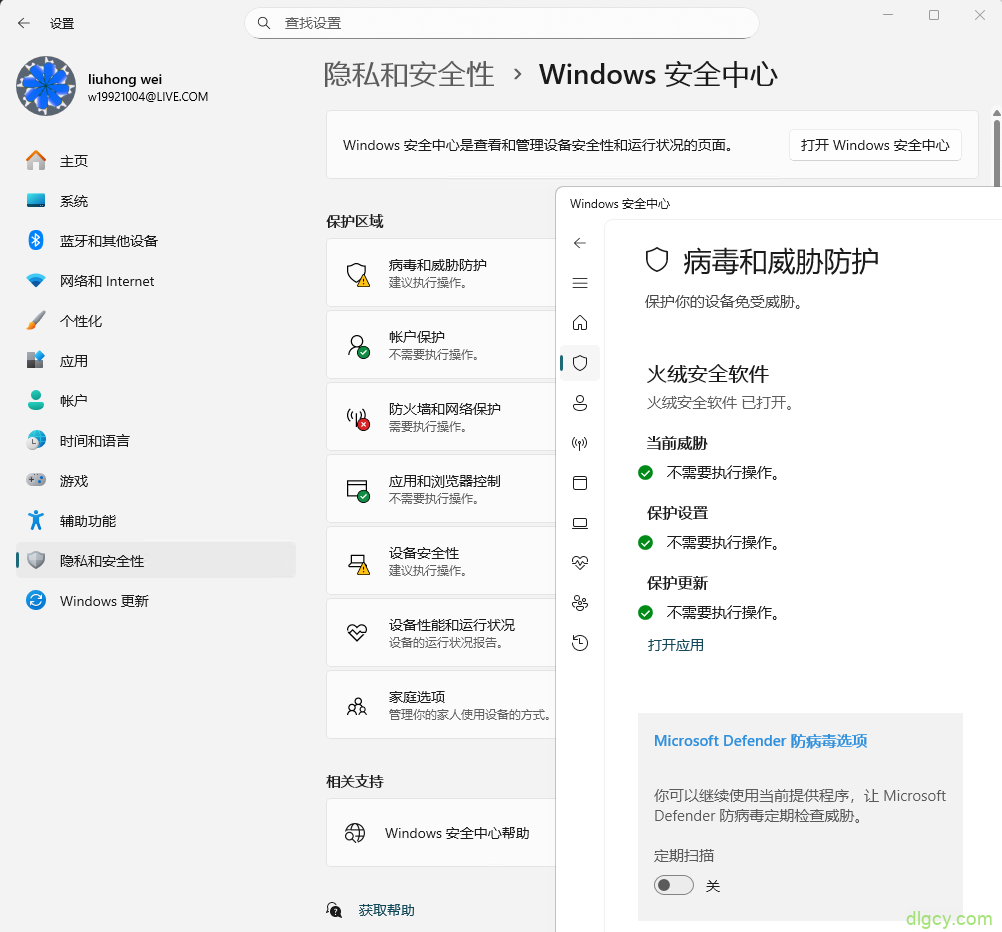The height and width of the screenshot is (932, 1002).
Task: Open 防火墙和网络保护 protection area item
Action: (x=444, y=416)
